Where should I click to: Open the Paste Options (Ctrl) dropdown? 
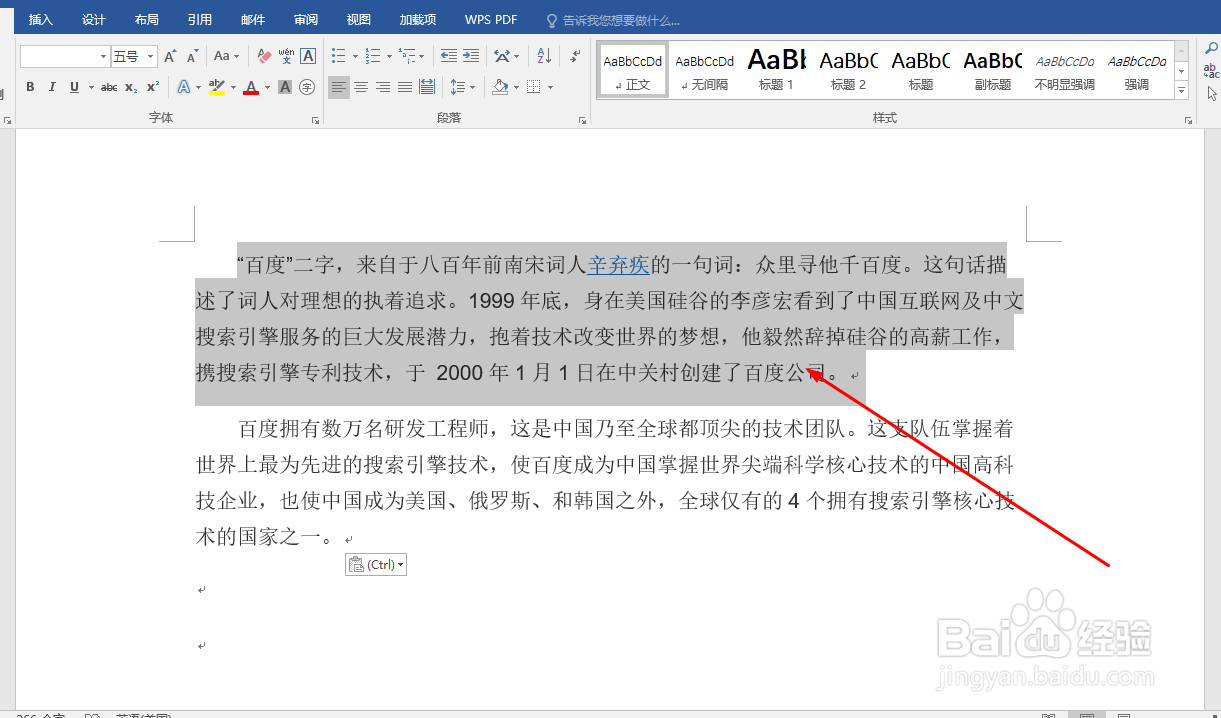pos(376,565)
